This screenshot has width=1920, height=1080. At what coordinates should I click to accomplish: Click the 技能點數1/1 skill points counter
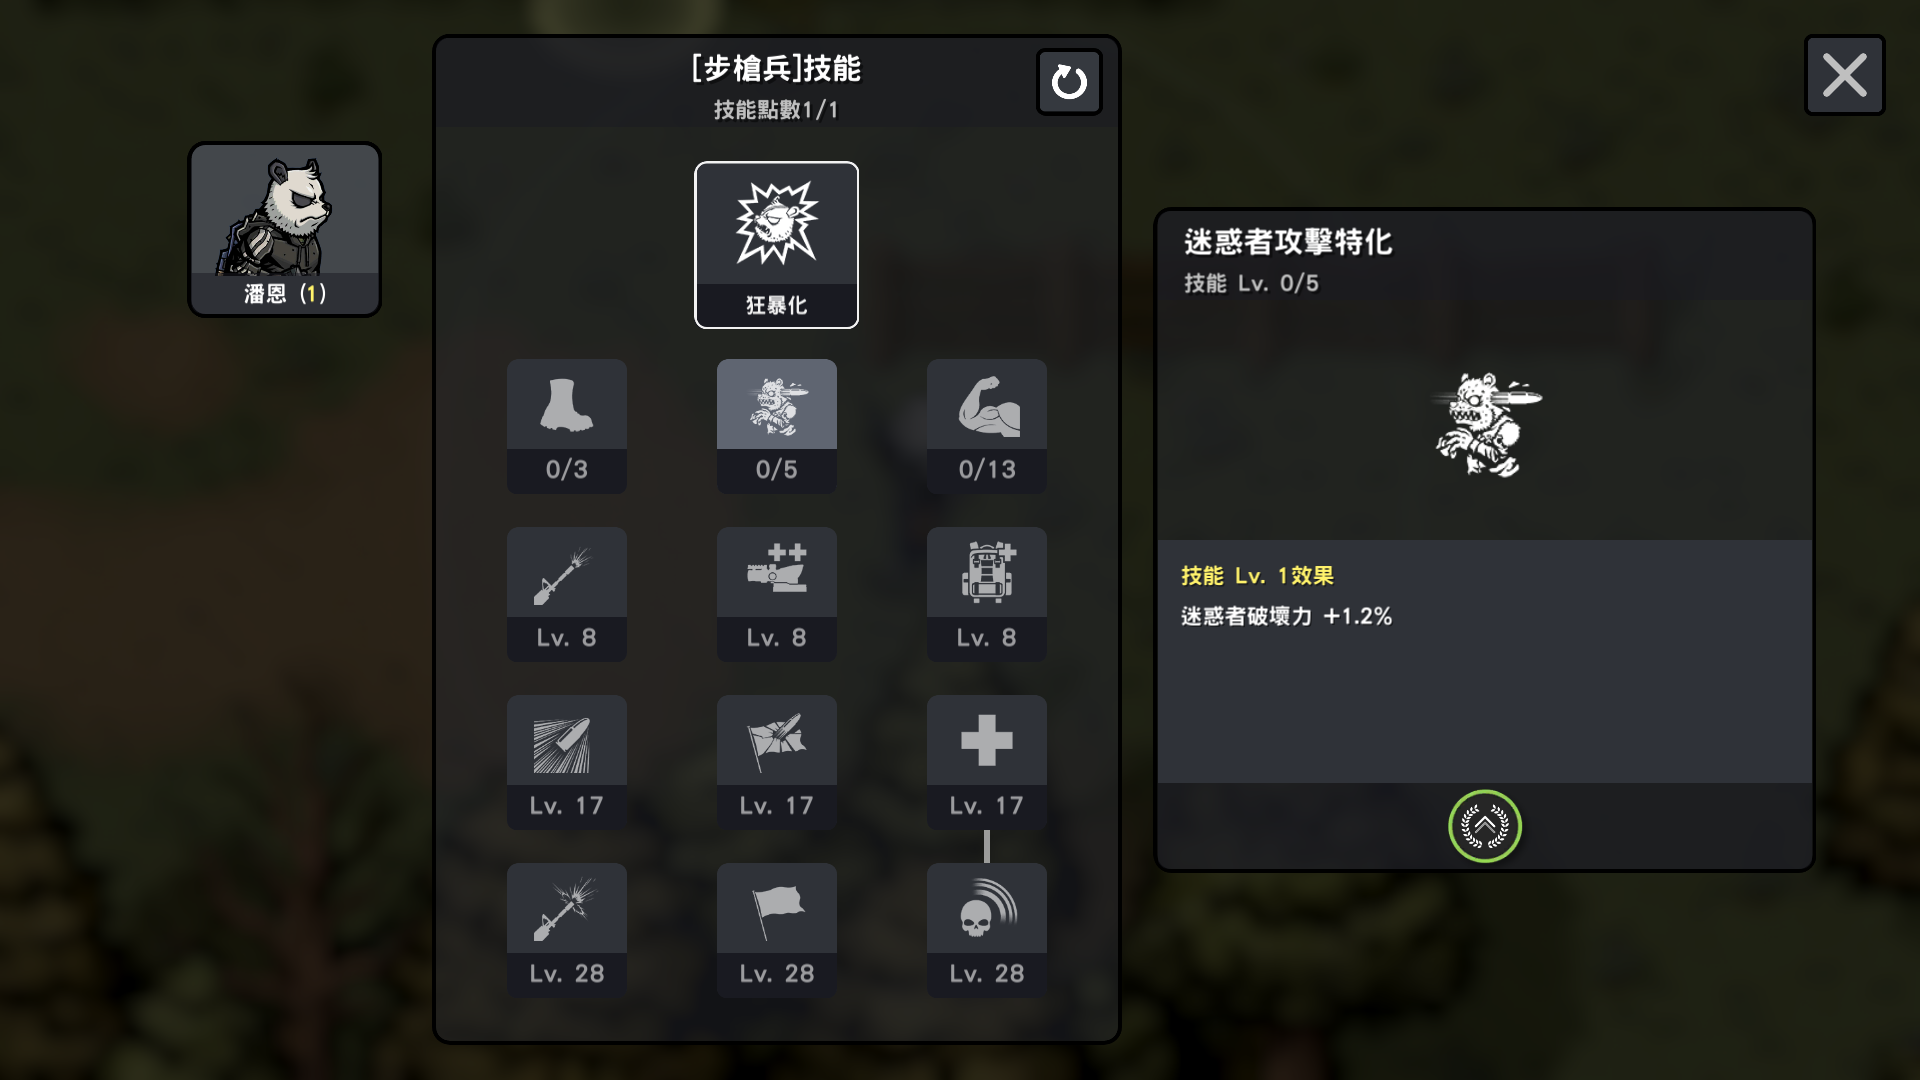pos(776,110)
